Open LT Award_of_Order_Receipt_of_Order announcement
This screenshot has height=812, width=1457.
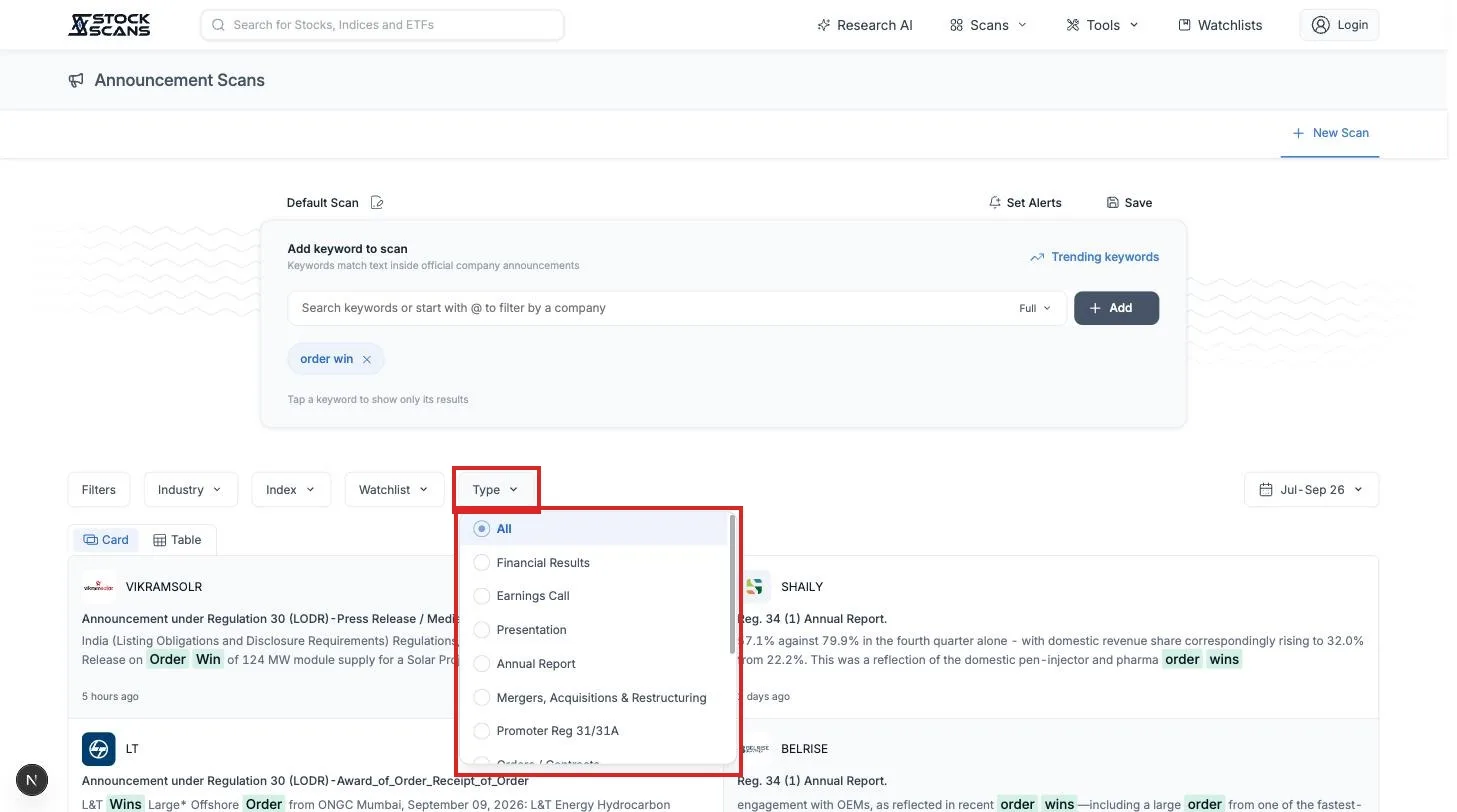click(x=305, y=781)
